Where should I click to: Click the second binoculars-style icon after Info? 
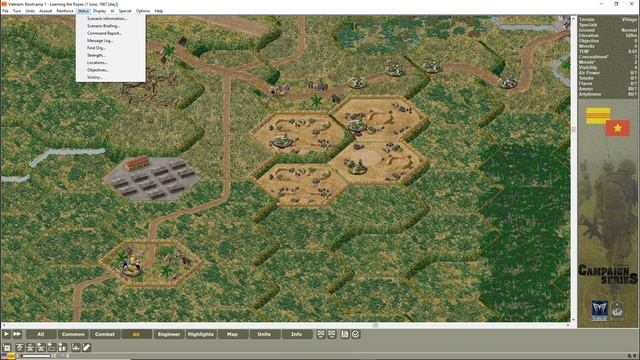tap(332, 334)
